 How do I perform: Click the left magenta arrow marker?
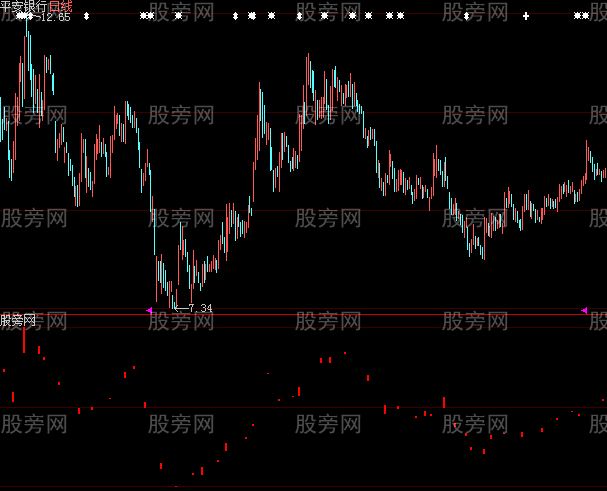pyautogui.click(x=150, y=311)
